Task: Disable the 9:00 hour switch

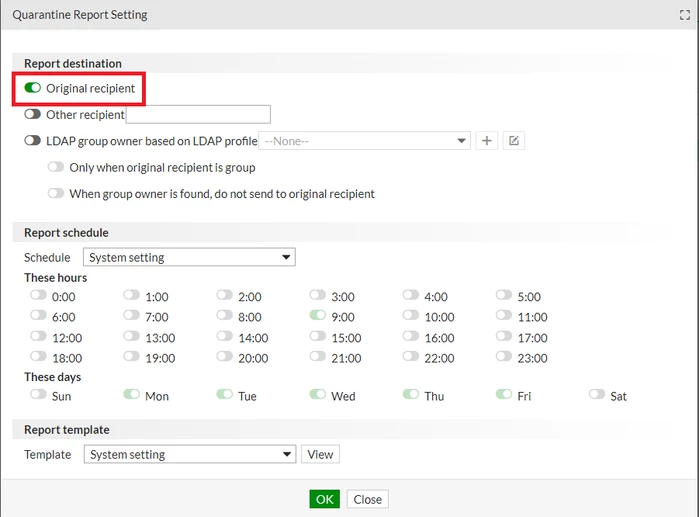Action: point(318,315)
